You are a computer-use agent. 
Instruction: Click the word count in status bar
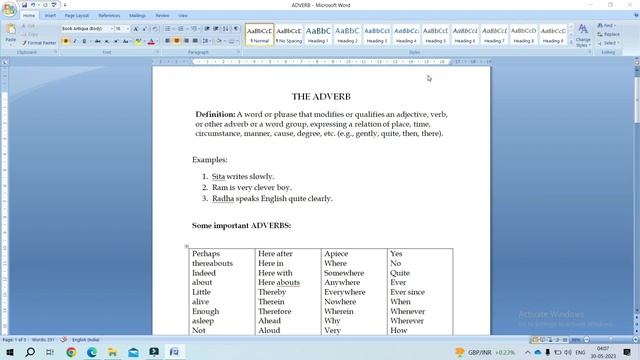[43, 340]
